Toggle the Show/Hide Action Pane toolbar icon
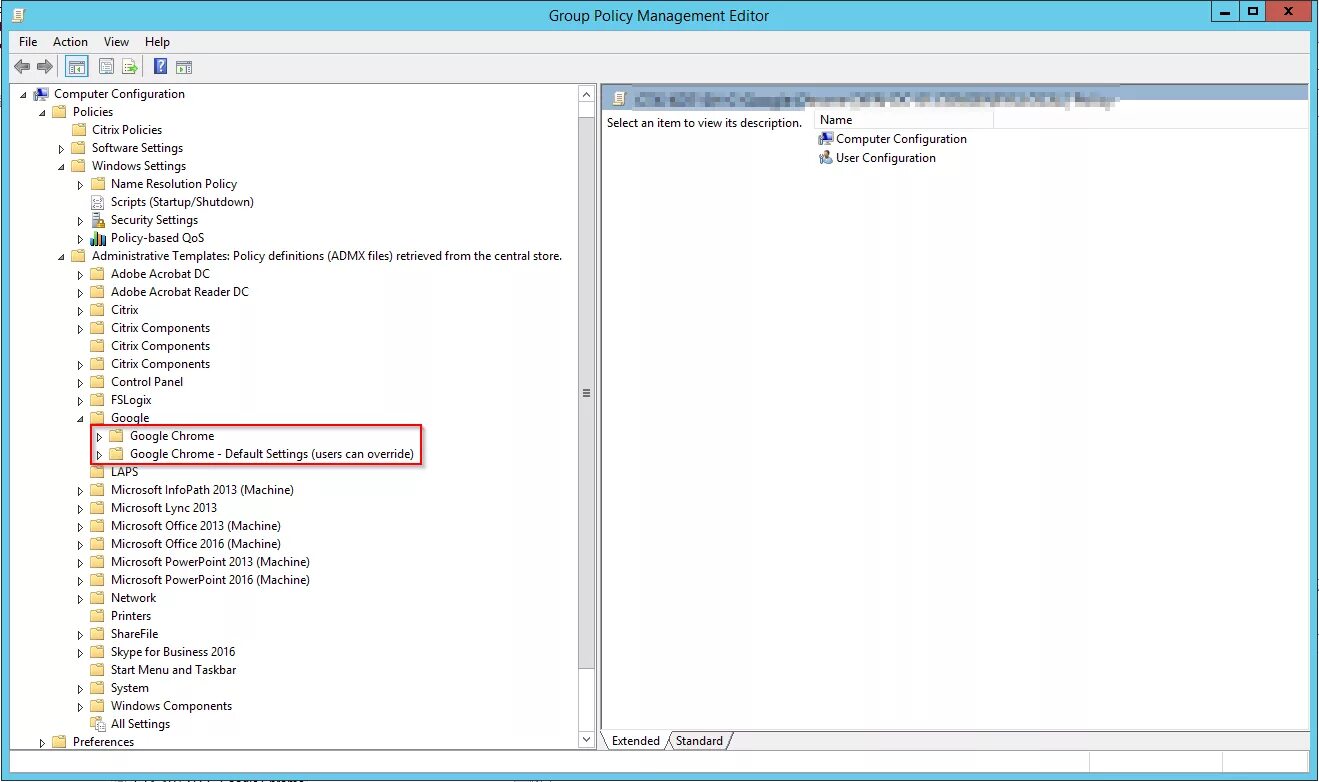The image size is (1319, 782). click(x=183, y=67)
